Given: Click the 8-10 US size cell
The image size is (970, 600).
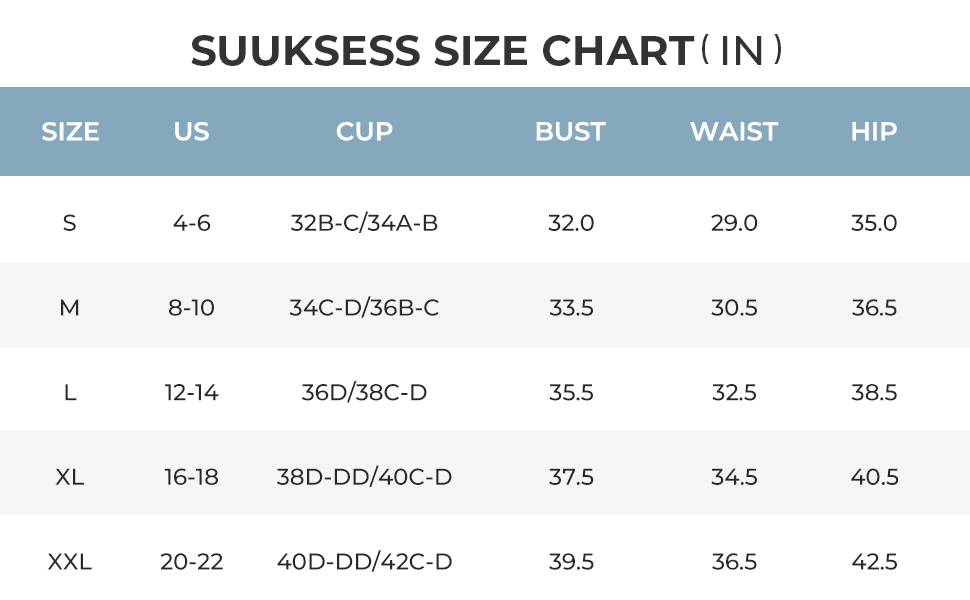Looking at the screenshot, I should point(191,308).
